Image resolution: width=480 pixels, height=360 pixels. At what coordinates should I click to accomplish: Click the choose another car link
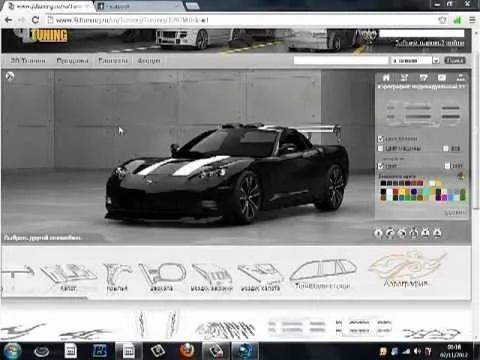coord(43,238)
